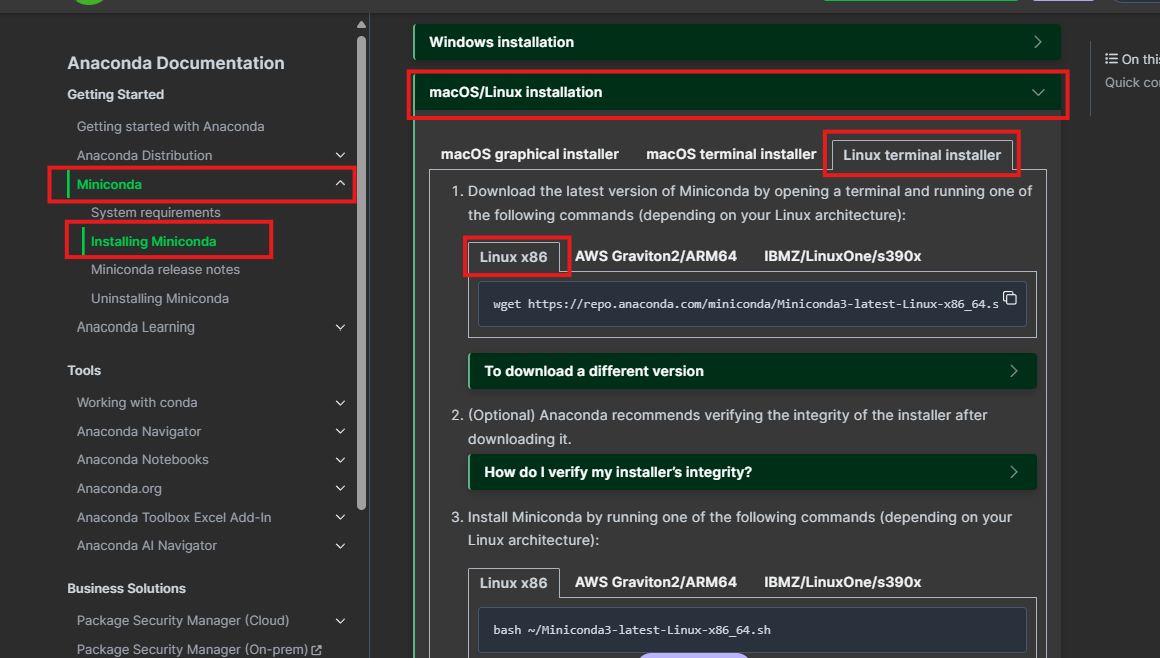1160x658 pixels.
Task: Open Anaconda.org sidebar link
Action: (x=119, y=489)
